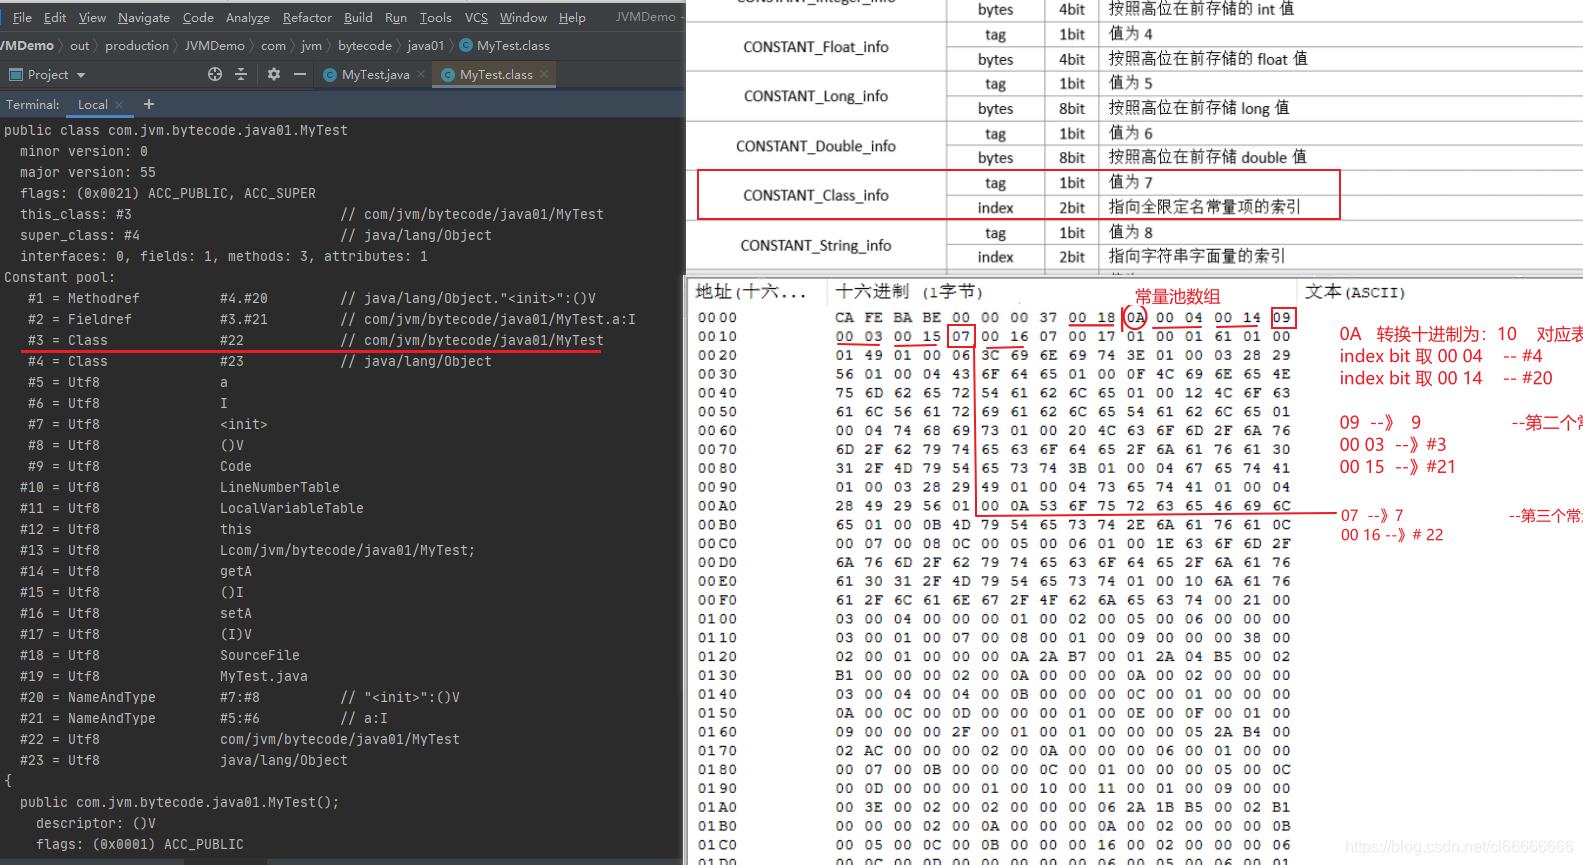Click the 'out' breadcrumb
The height and width of the screenshot is (865, 1583).
click(79, 45)
